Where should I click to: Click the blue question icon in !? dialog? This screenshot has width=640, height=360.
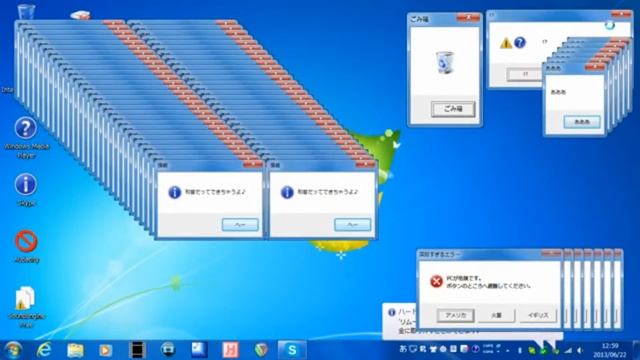520,42
